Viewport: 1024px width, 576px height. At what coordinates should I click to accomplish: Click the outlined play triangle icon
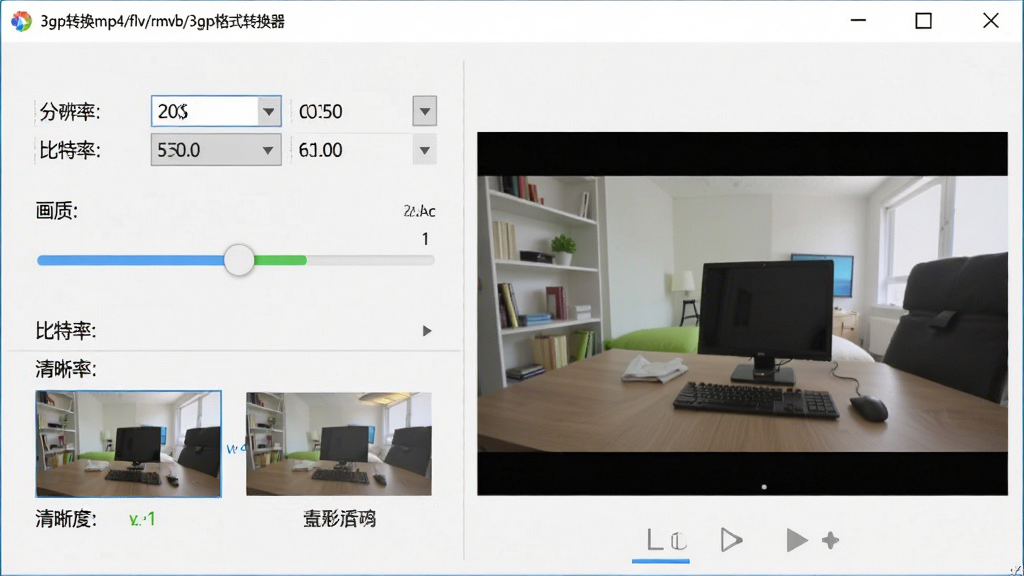click(731, 540)
